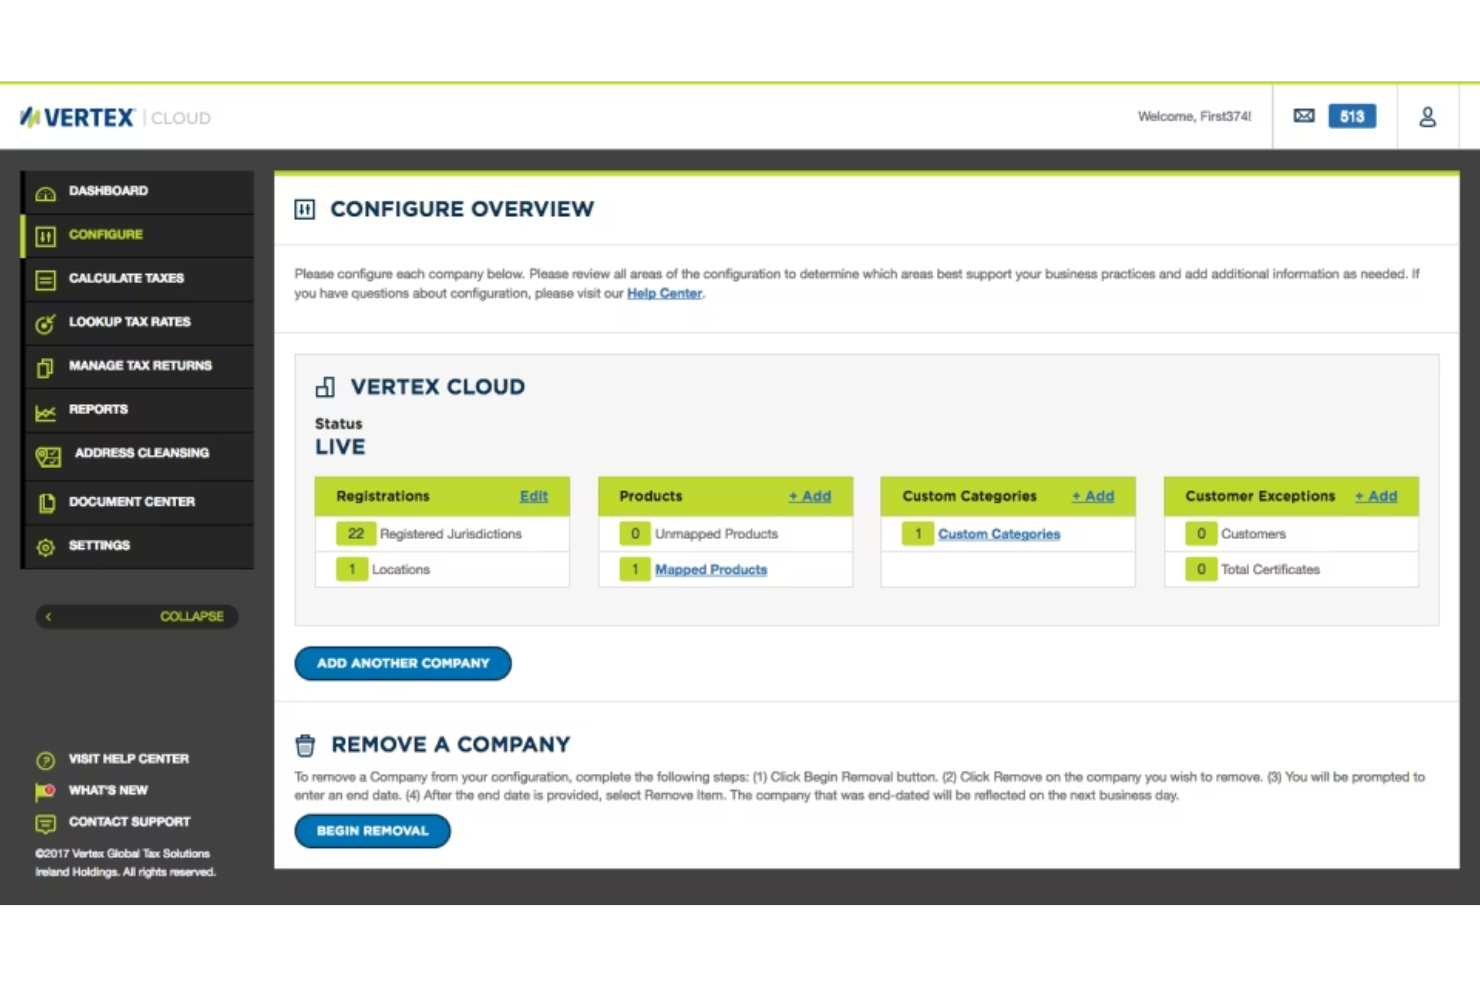Click the Customers count row
1480x987 pixels.
tap(1291, 534)
